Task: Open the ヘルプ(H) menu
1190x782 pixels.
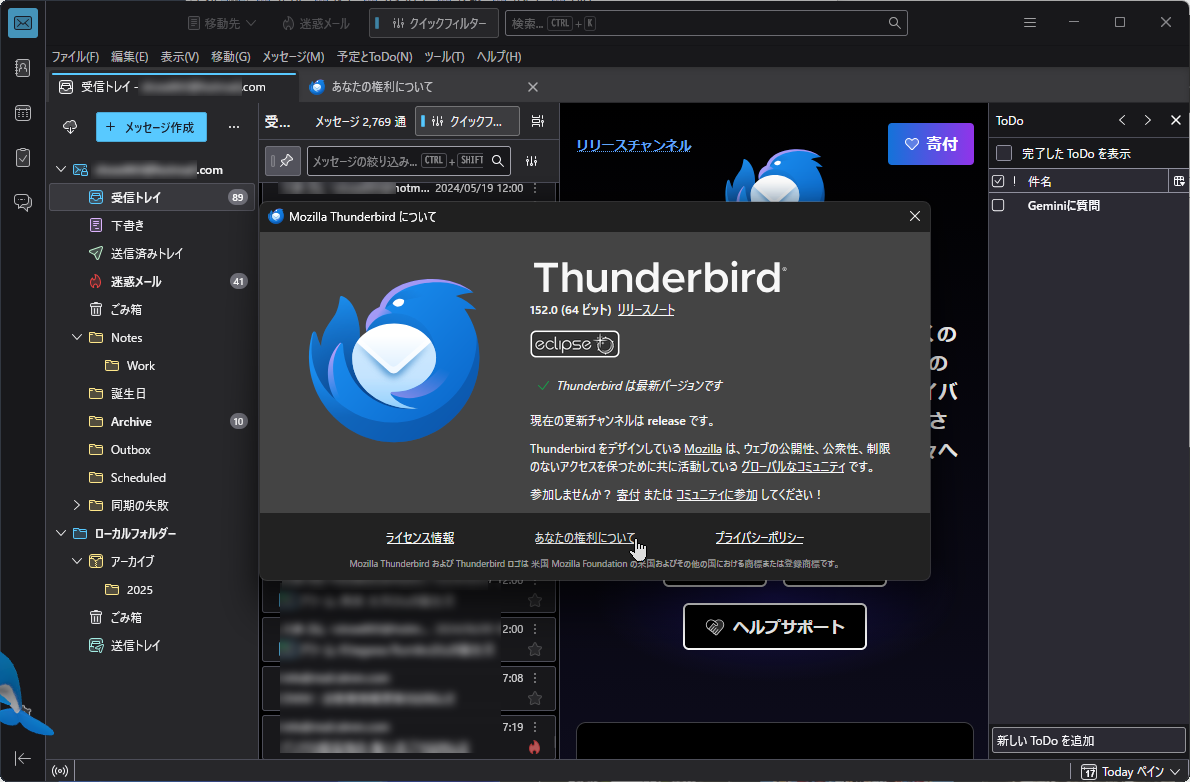Action: [499, 56]
